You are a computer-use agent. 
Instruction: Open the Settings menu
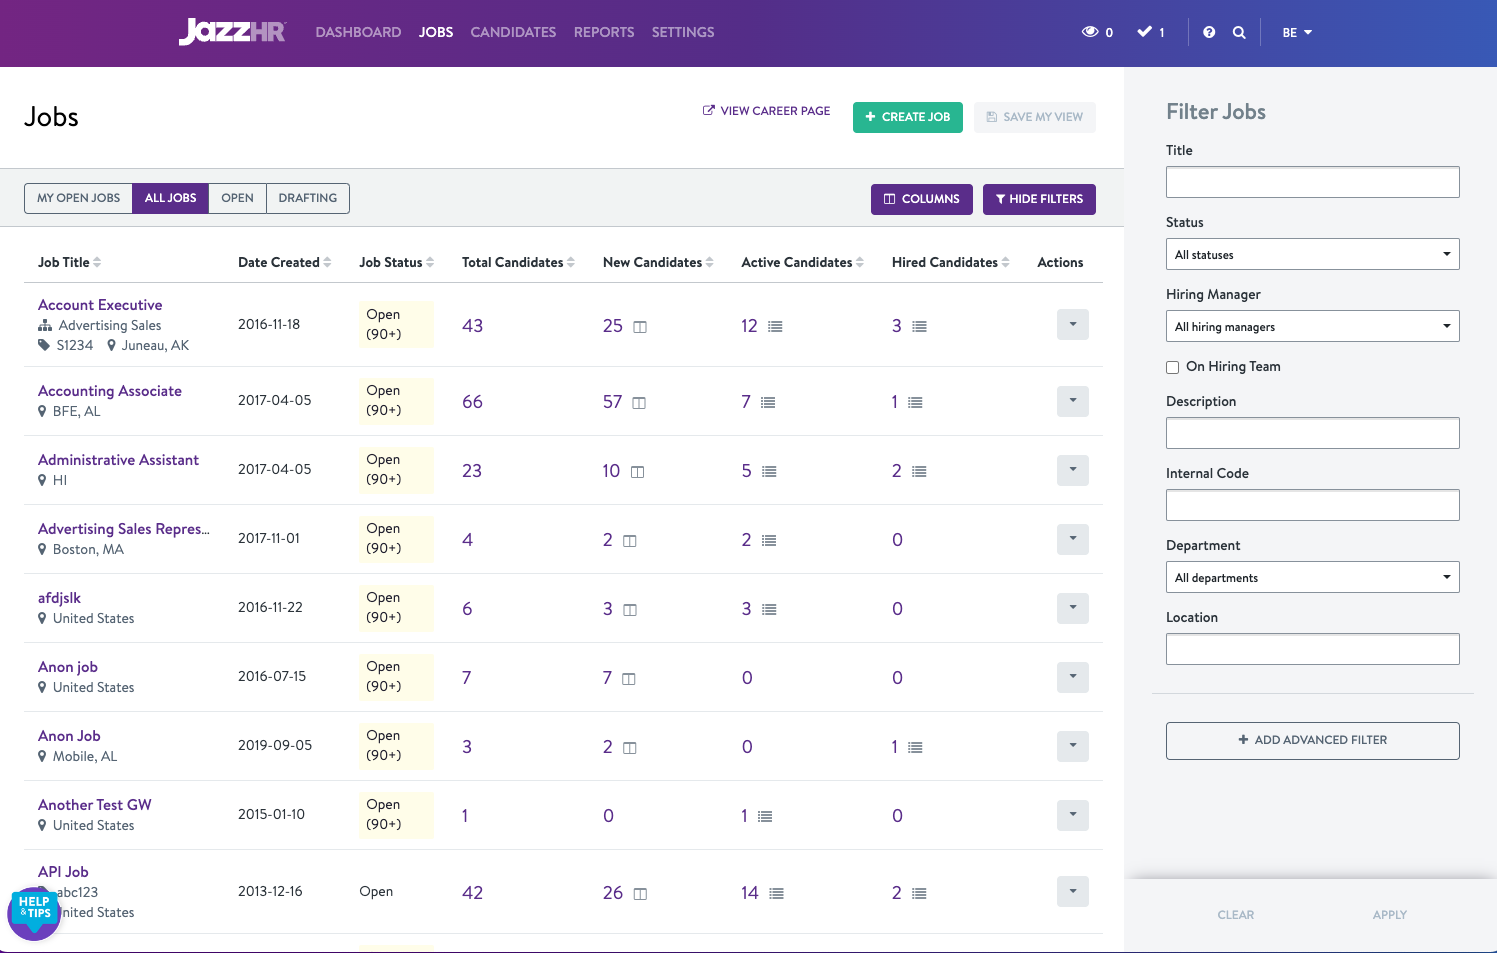tap(683, 32)
